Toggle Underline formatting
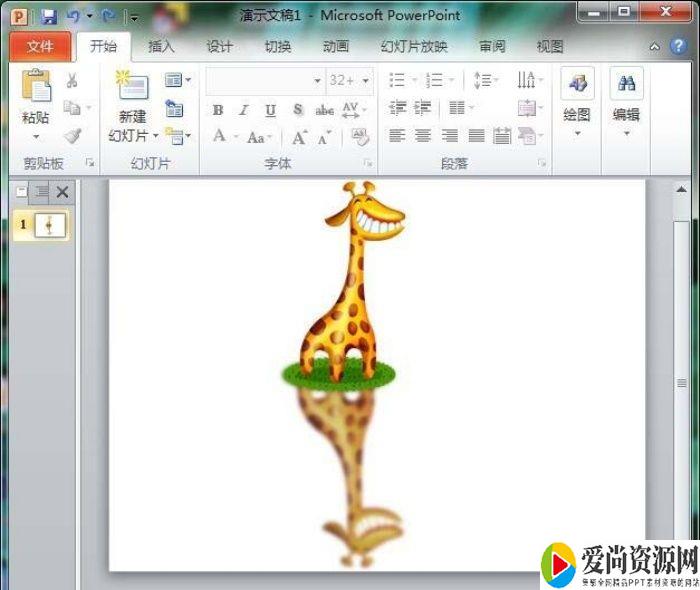Screen dimensions: 700x590 [x=270, y=110]
